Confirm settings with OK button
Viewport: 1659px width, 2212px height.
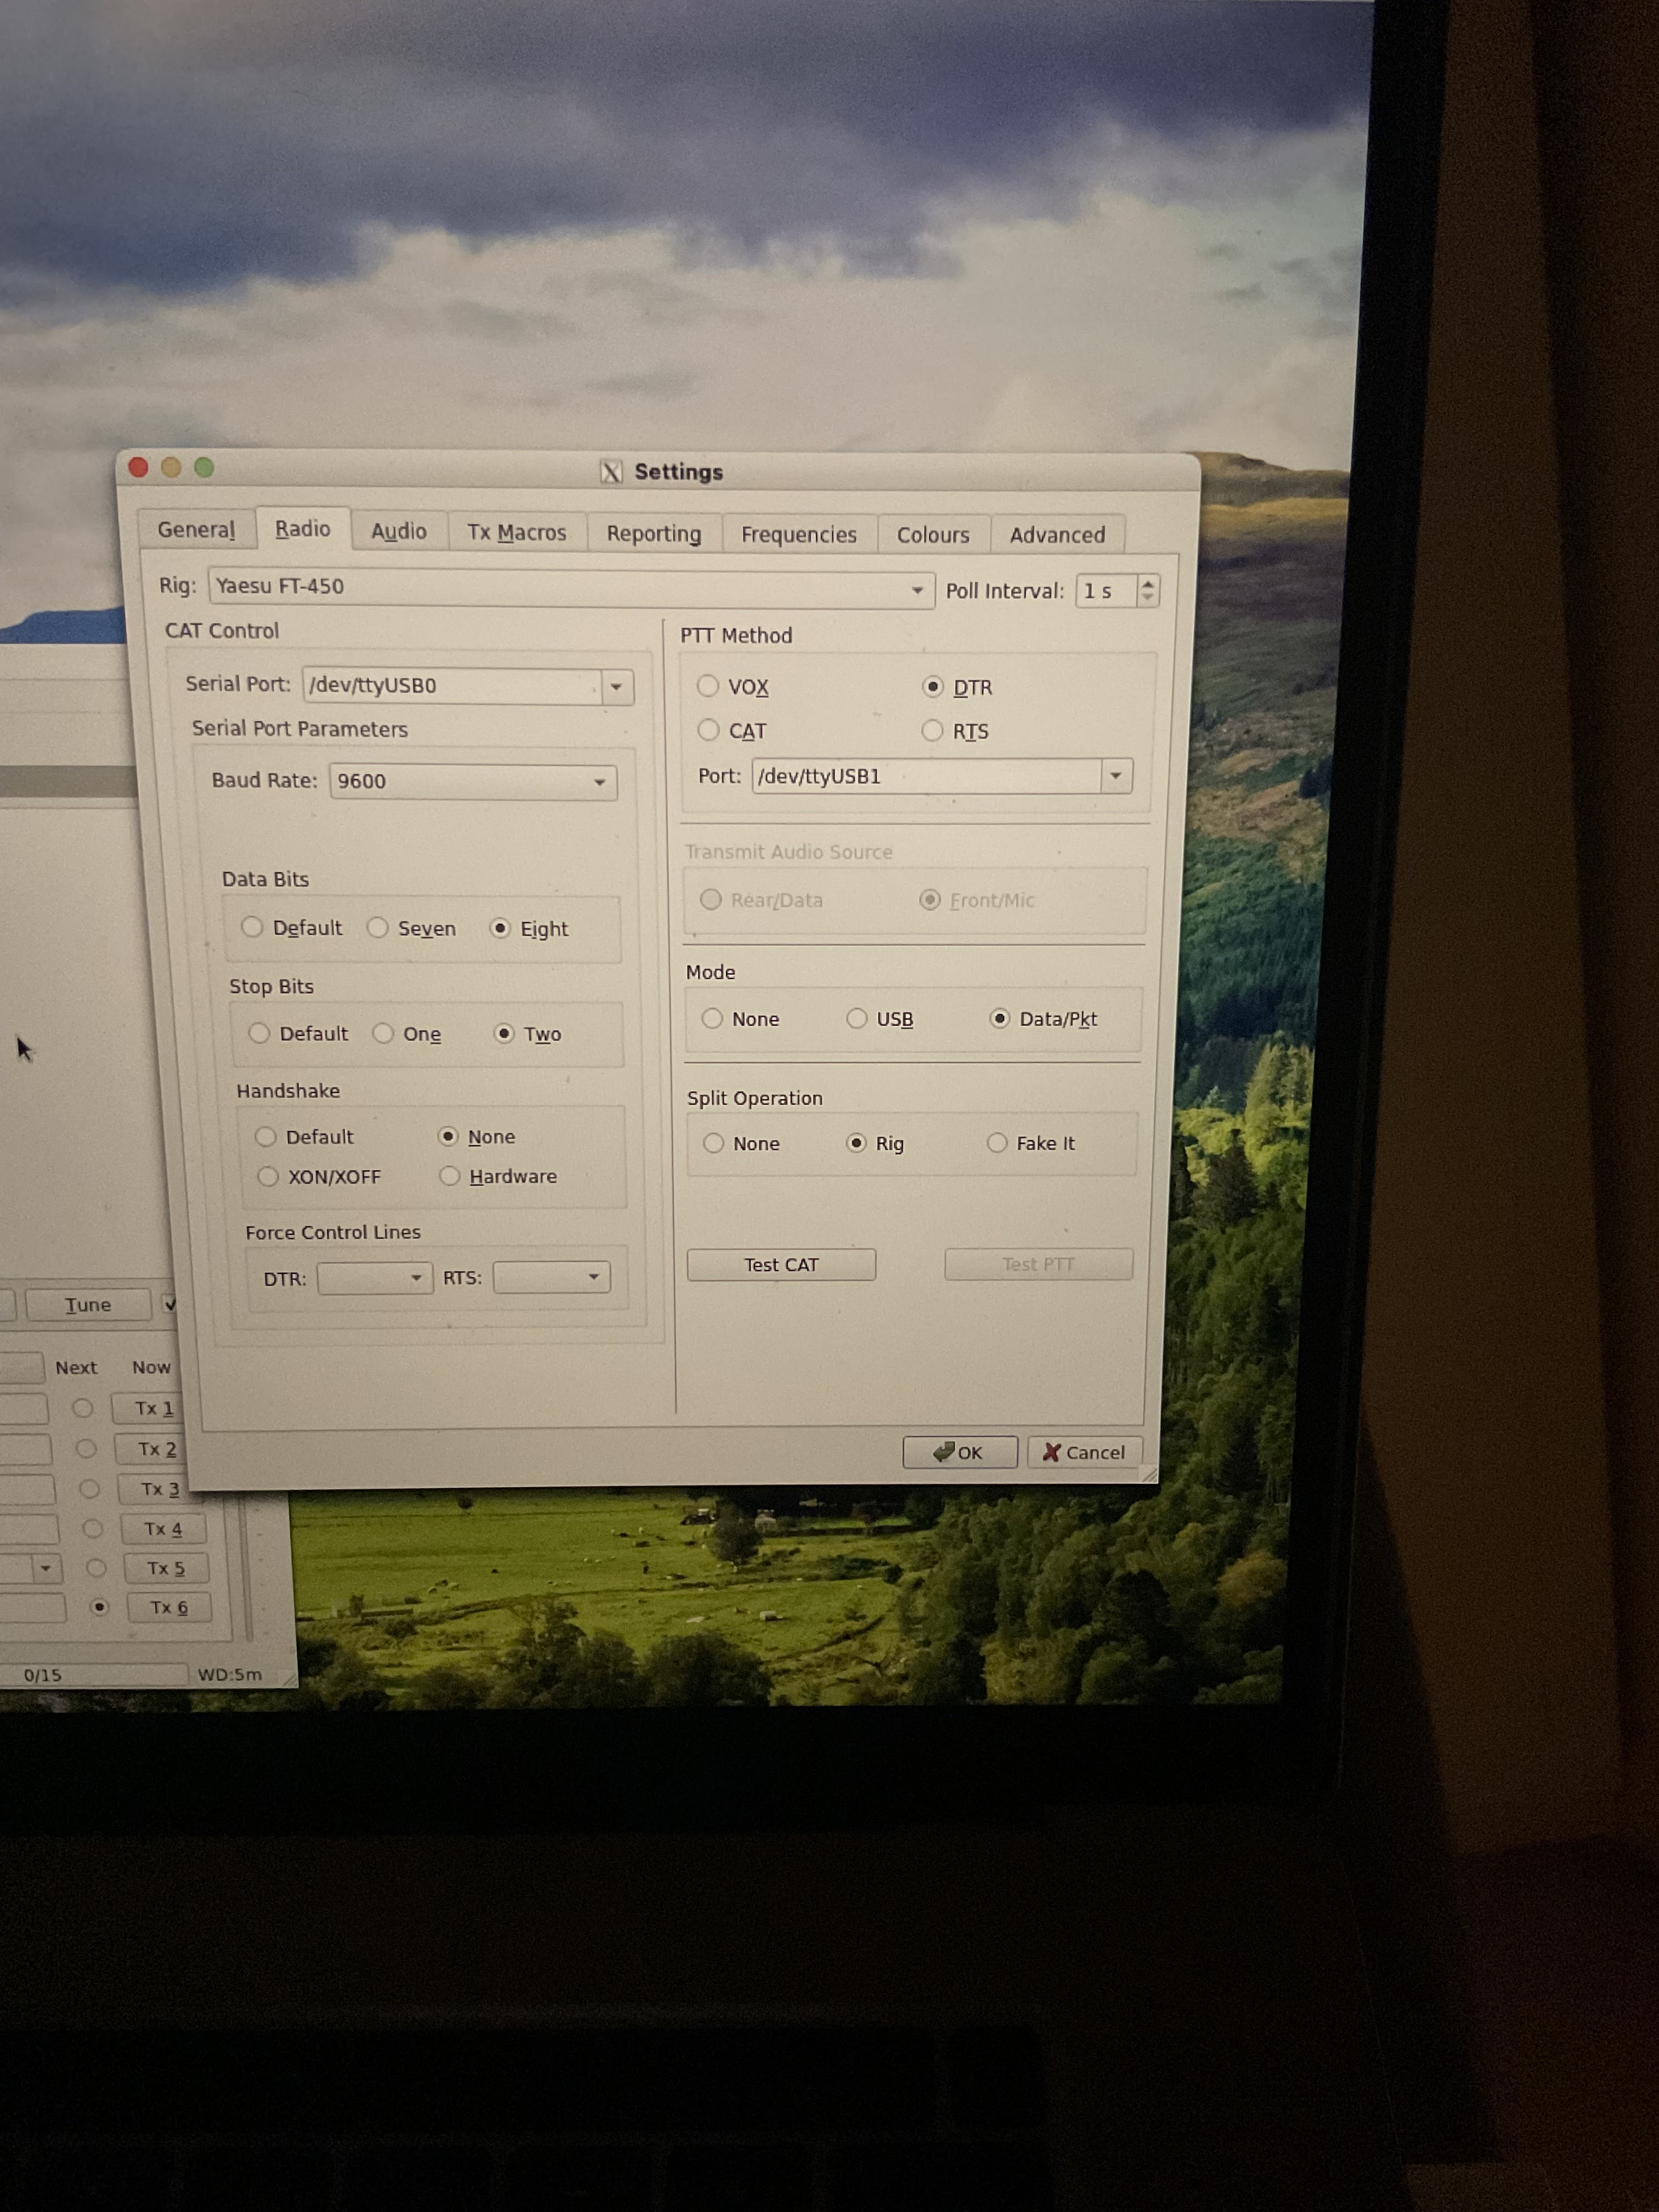point(959,1453)
